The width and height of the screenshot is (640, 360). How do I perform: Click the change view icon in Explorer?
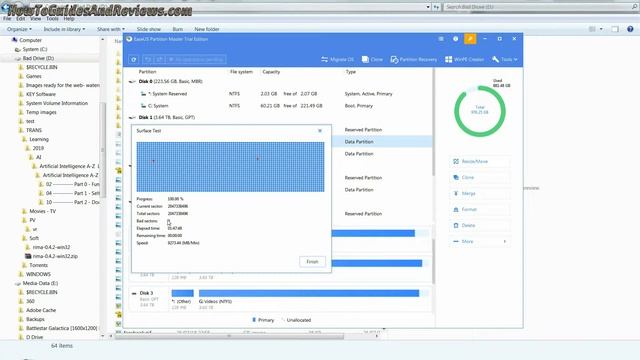point(592,29)
